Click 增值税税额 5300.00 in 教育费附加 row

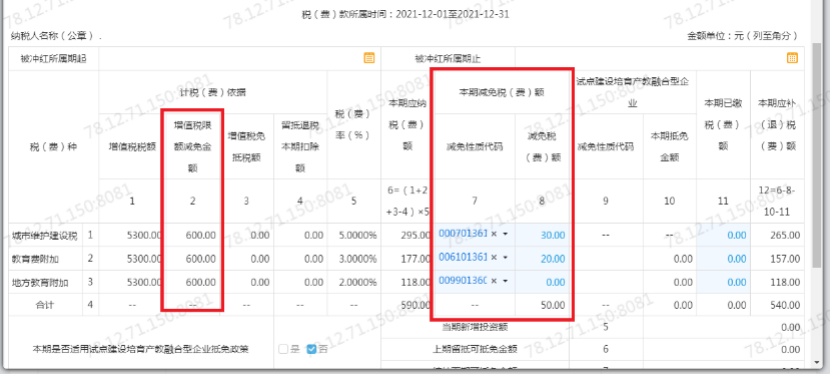click(x=143, y=258)
